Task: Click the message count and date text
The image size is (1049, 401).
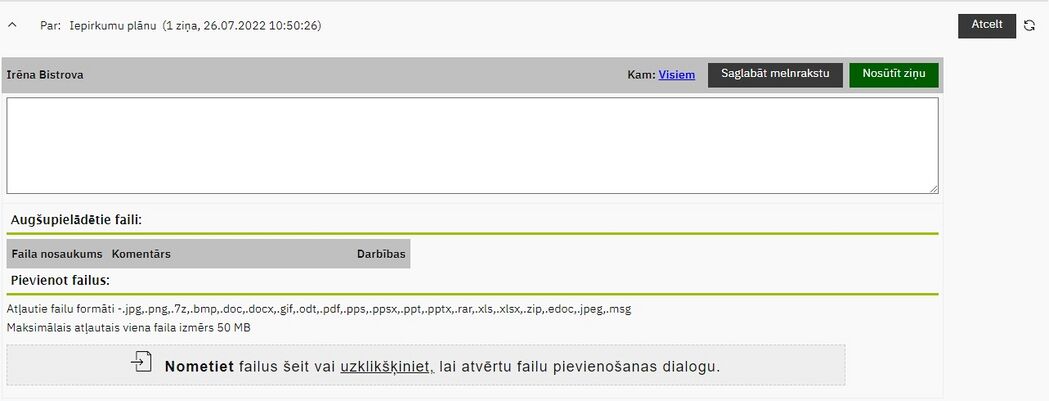Action: 242,26
